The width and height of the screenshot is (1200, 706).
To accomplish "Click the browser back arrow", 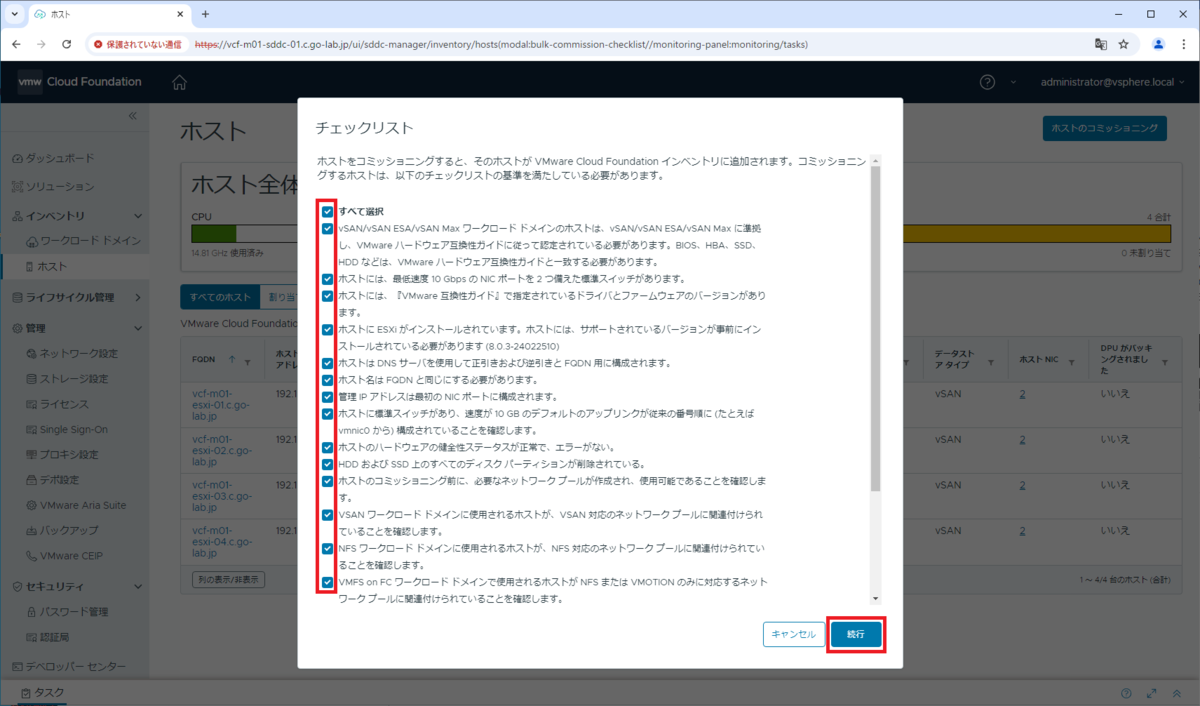I will click(x=16, y=44).
